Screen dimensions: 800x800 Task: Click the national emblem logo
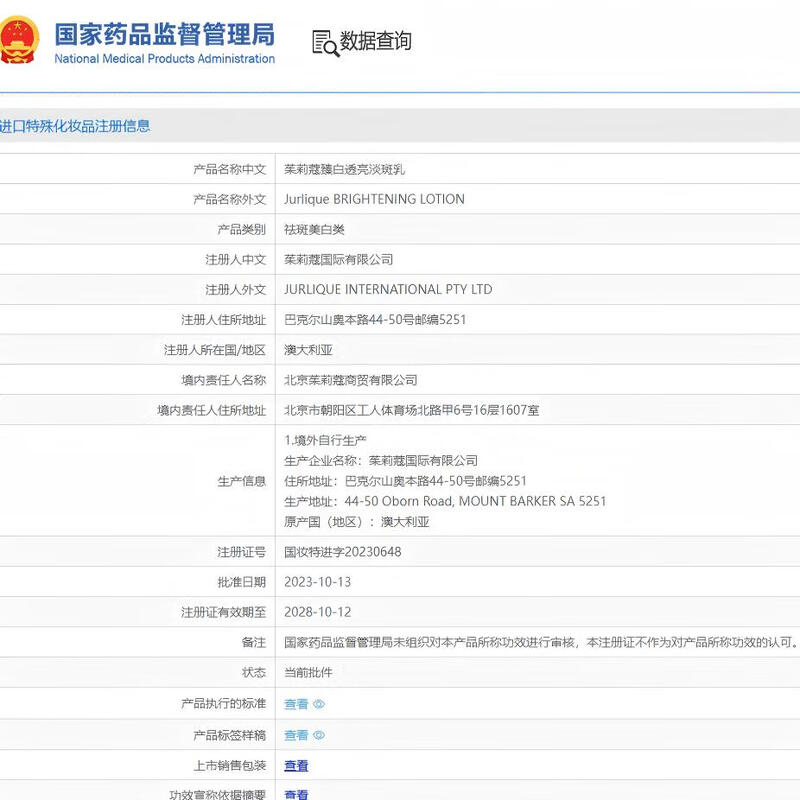18,42
